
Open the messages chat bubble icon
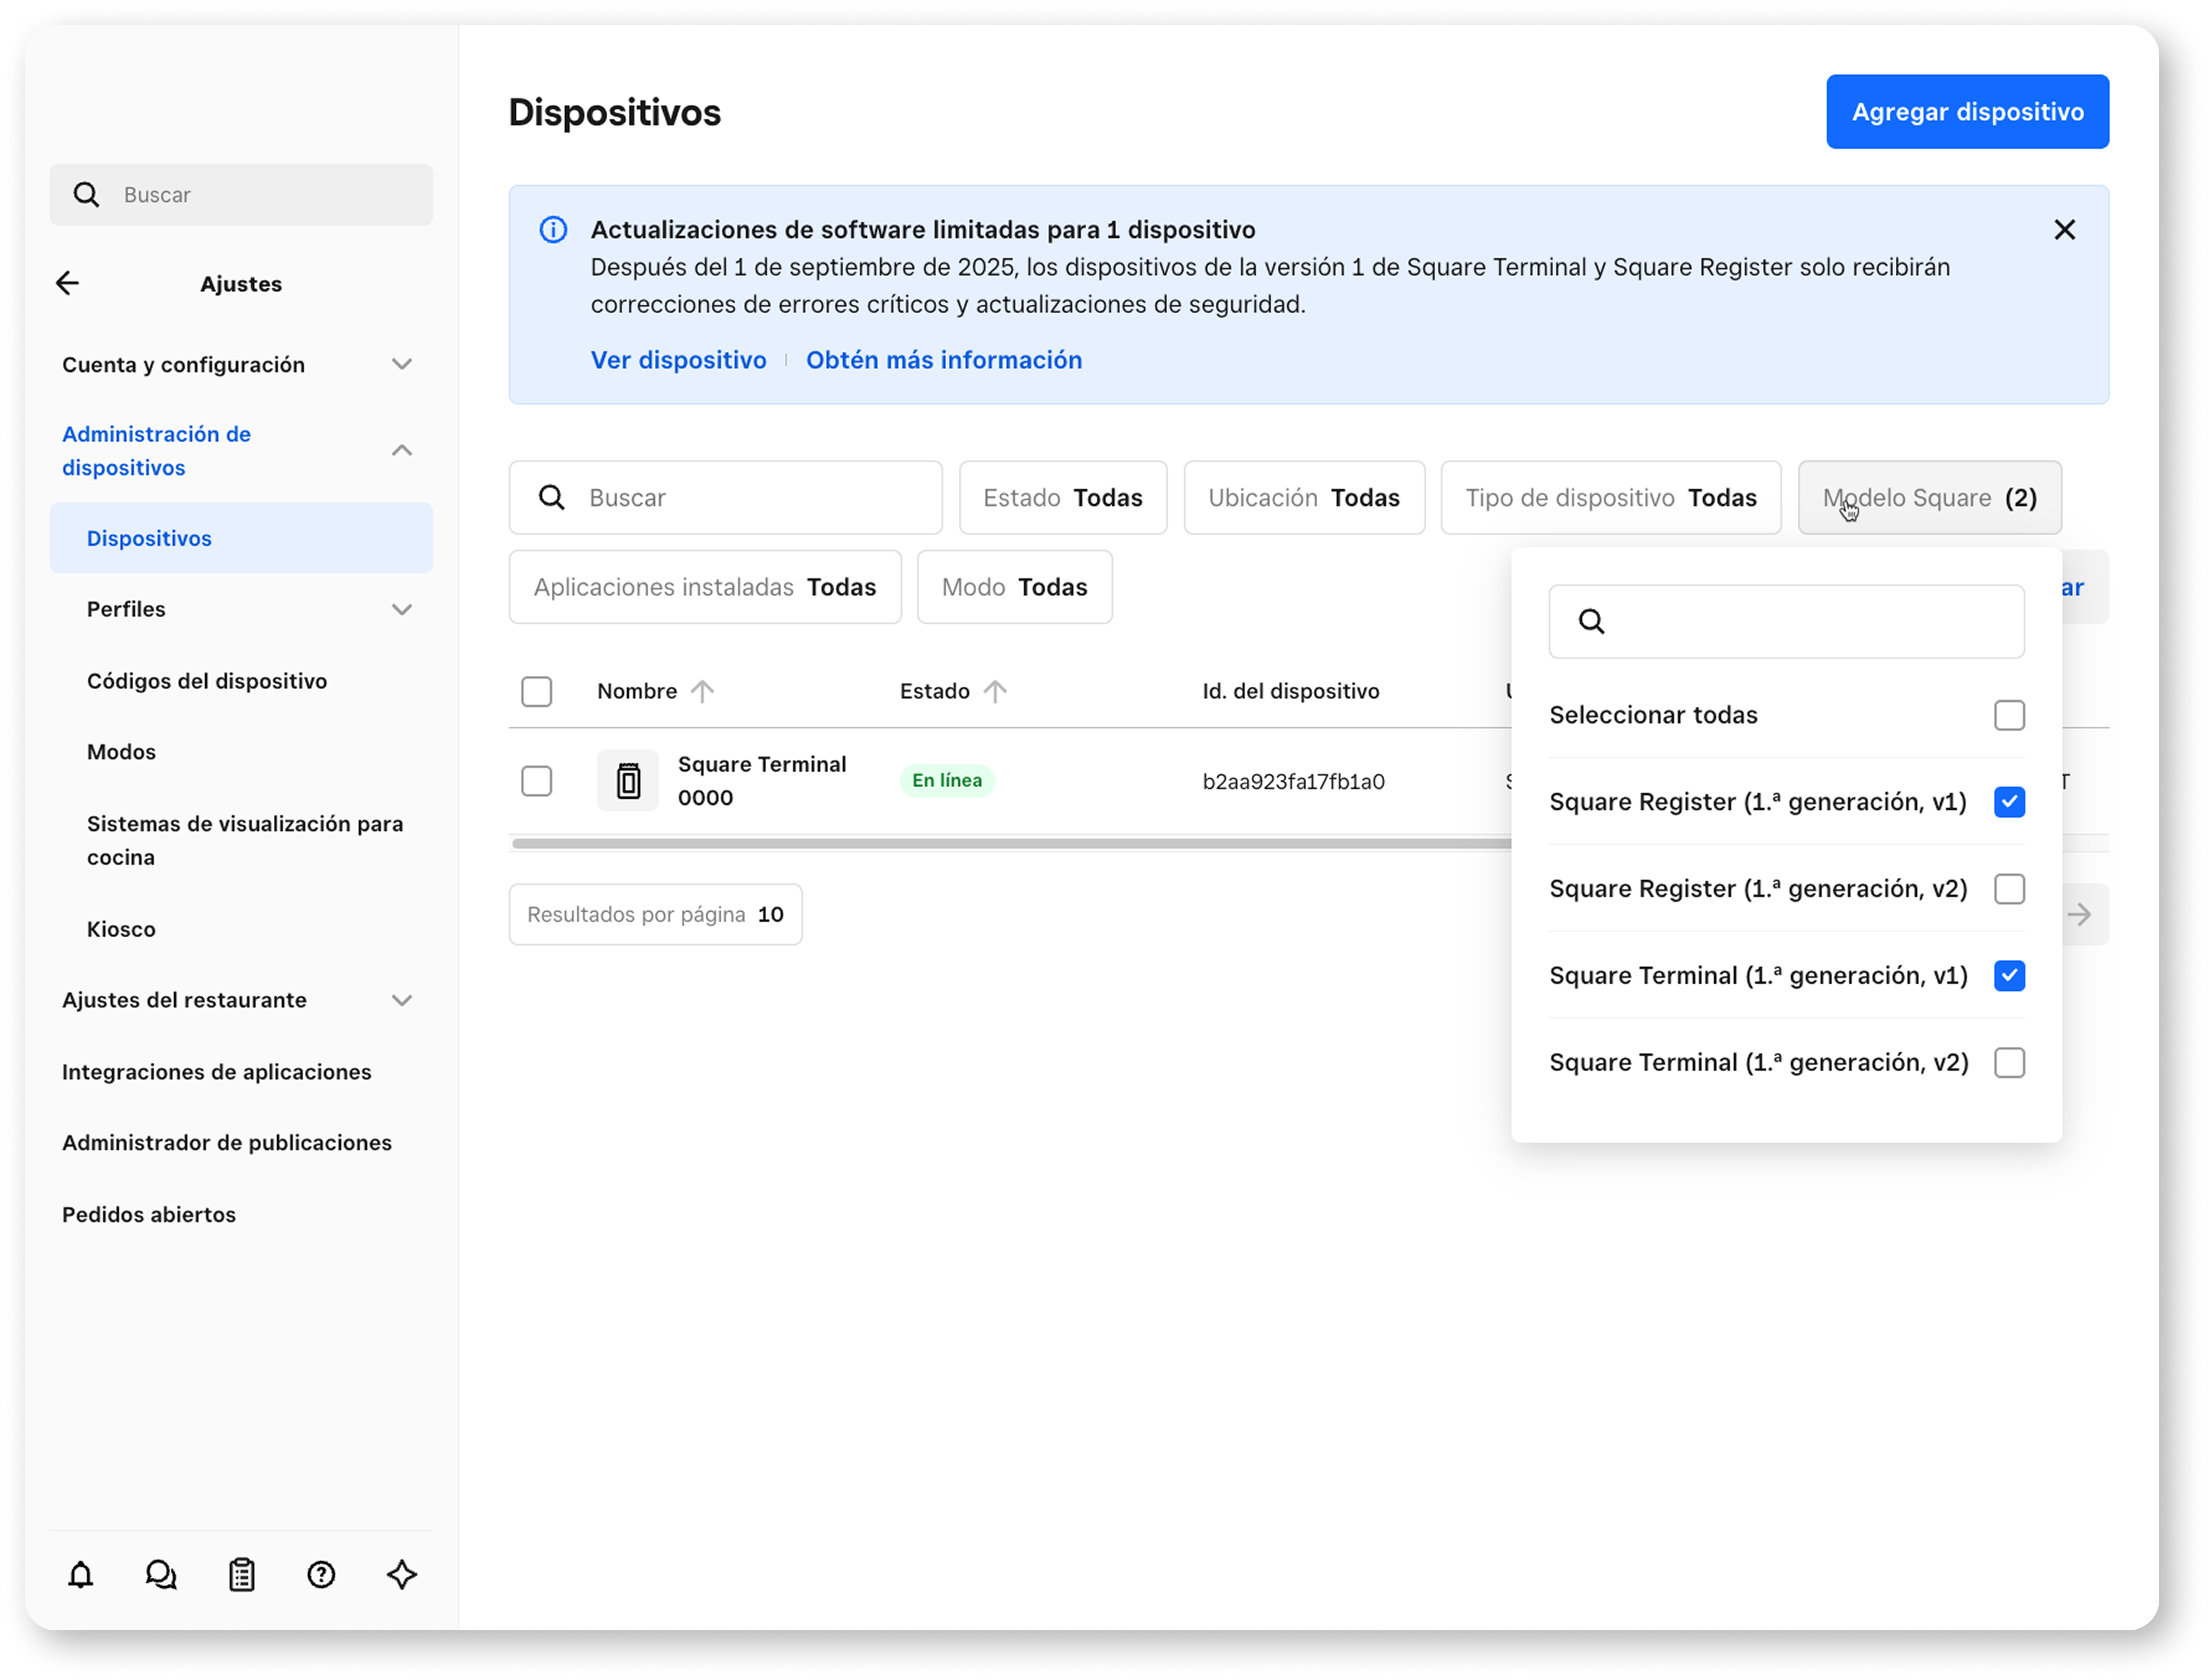[x=161, y=1575]
